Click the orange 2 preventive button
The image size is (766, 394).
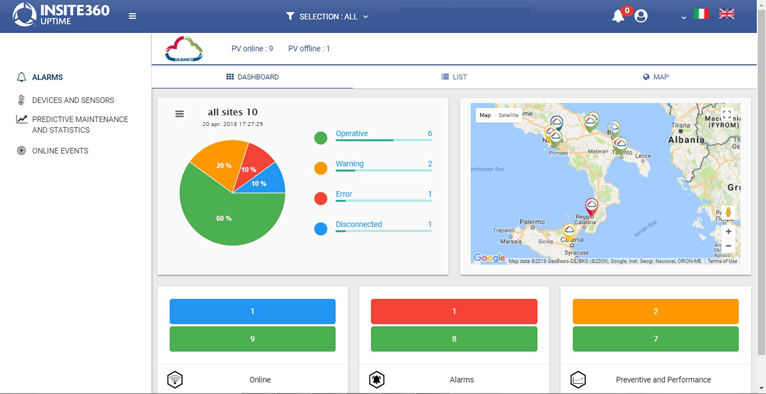656,311
